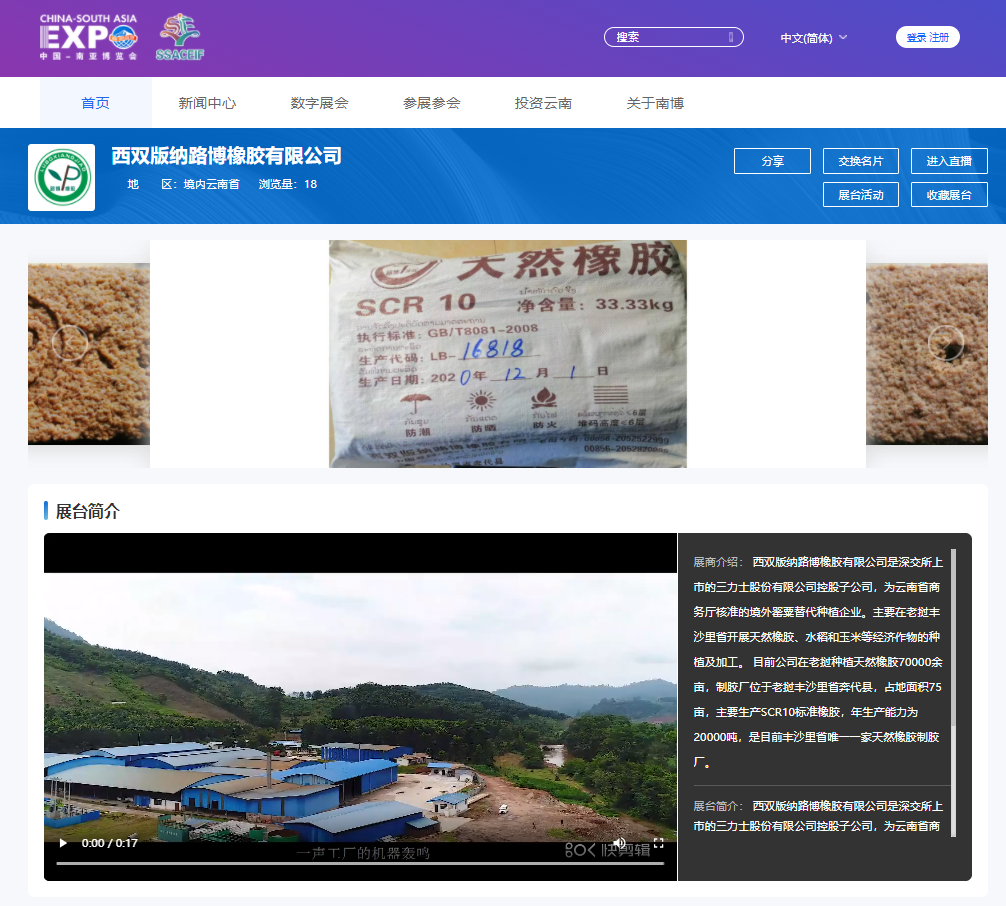
Task: Click the 进入直播 button
Action: [949, 161]
